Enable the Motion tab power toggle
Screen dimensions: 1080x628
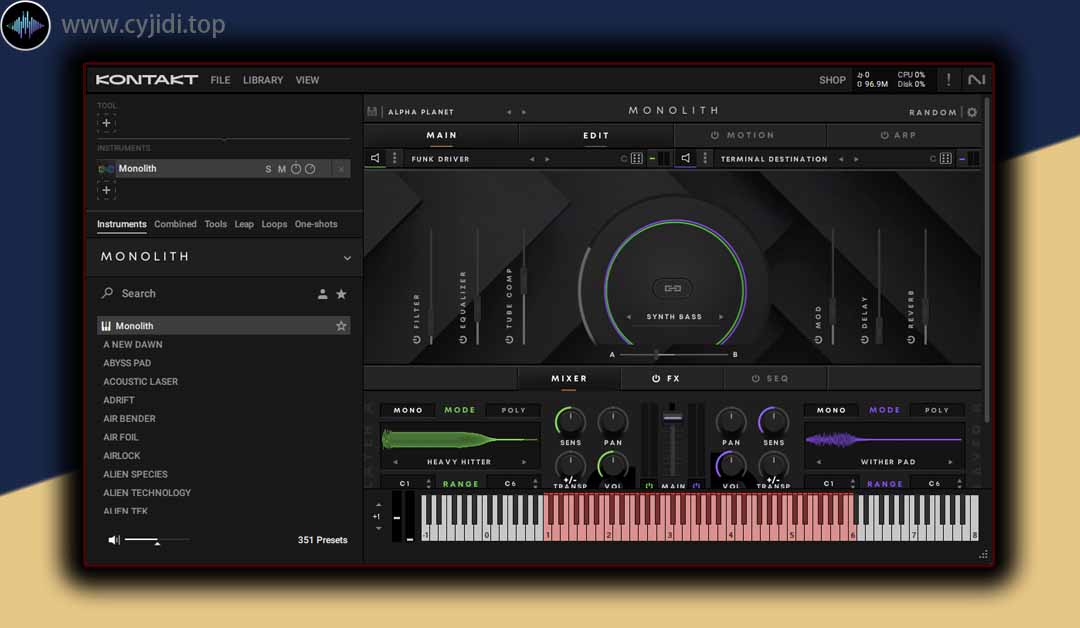pyautogui.click(x=715, y=136)
